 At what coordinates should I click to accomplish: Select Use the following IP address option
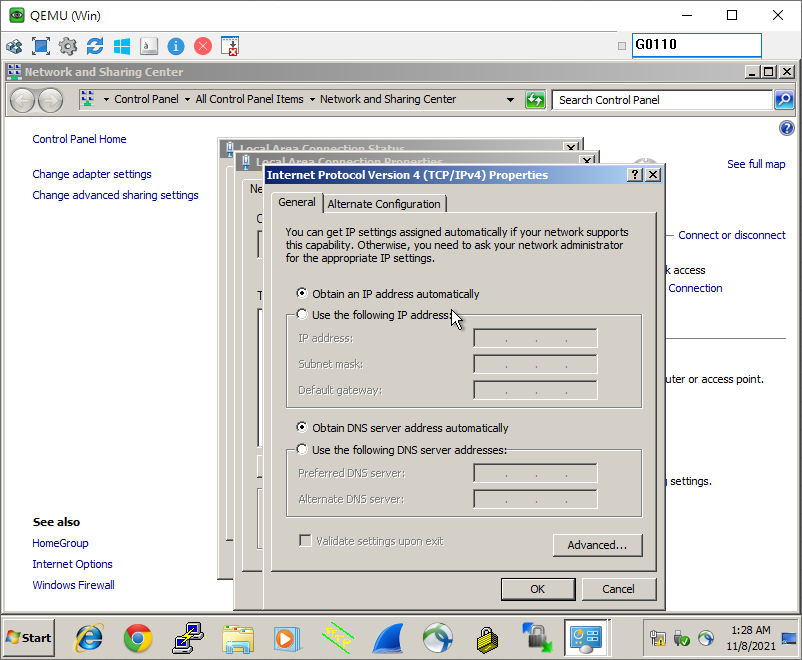302,315
